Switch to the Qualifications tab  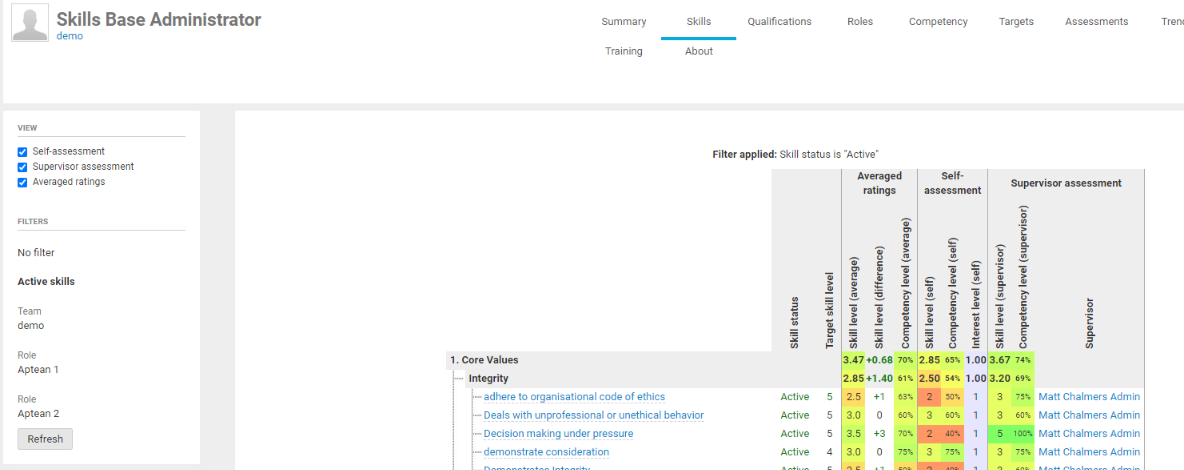click(x=779, y=21)
